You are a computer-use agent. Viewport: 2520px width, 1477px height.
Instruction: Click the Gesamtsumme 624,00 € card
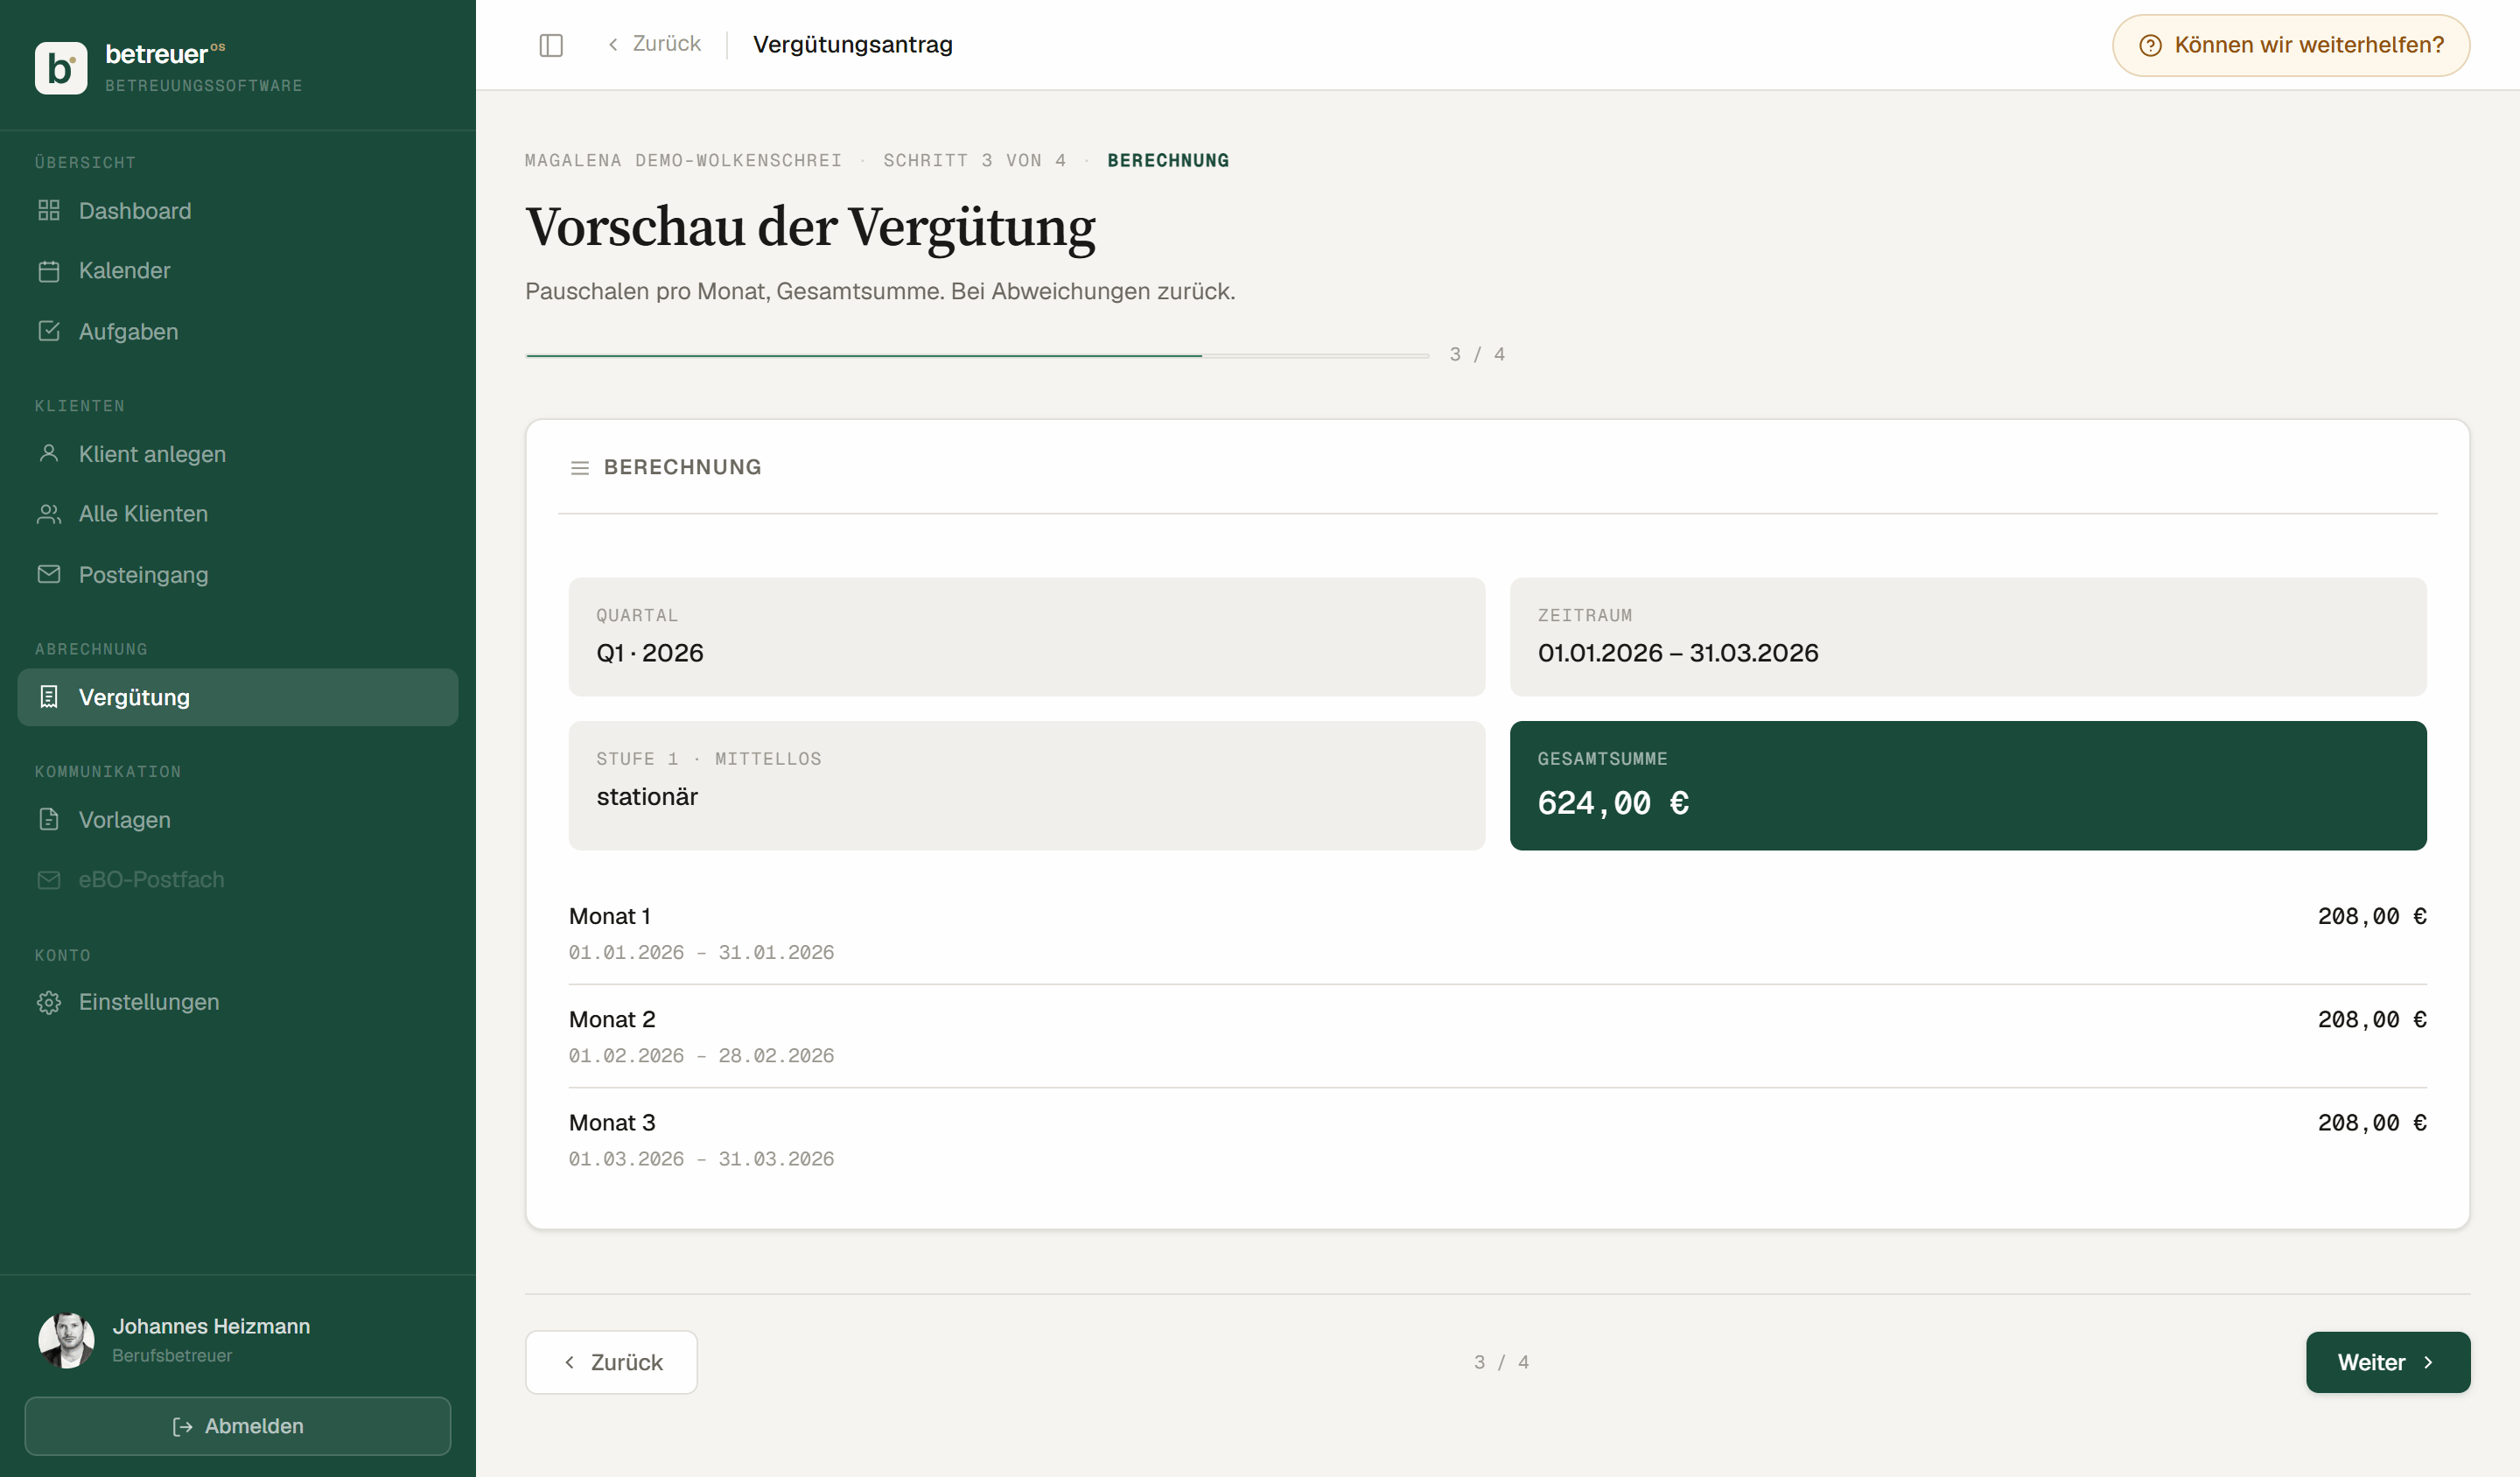1968,786
